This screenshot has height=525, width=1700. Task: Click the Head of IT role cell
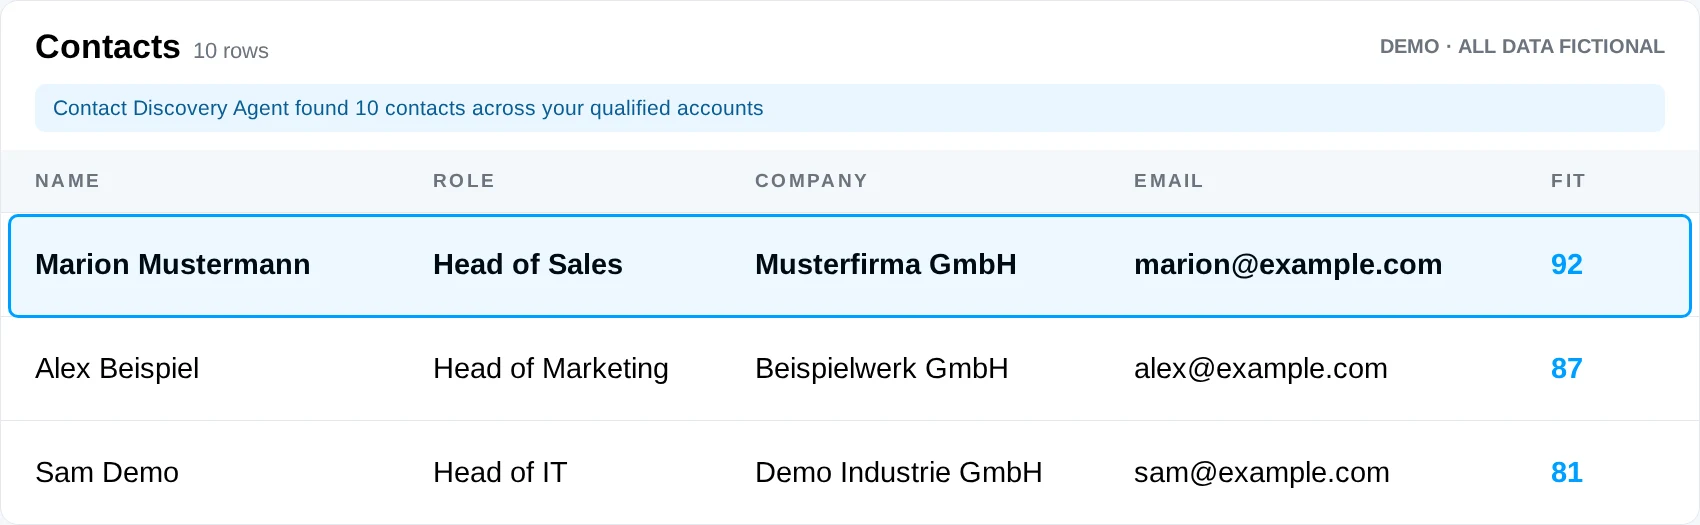500,473
